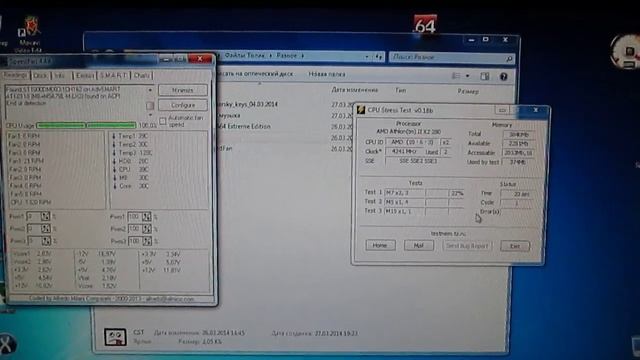Click the Test 3 name field
The height and width of the screenshot is (360, 640).
(404, 211)
